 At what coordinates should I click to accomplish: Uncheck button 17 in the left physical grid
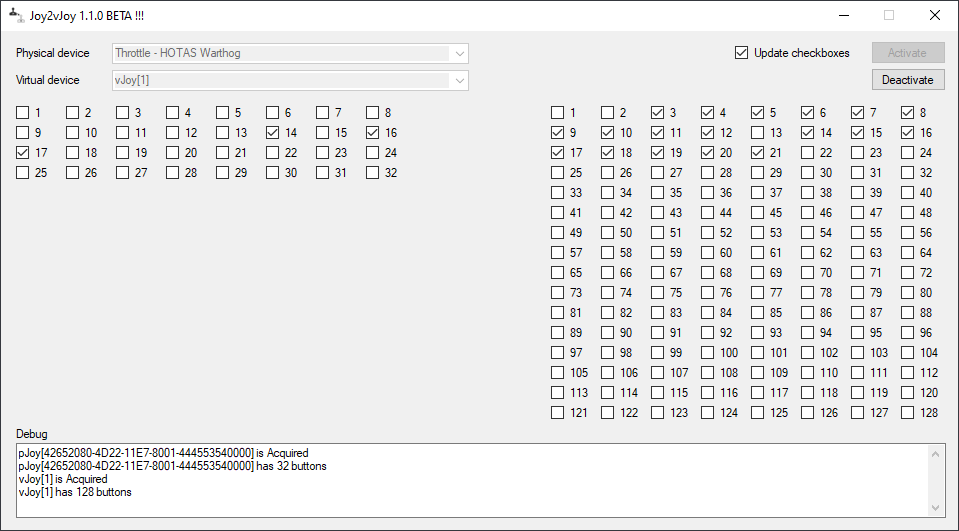tap(23, 153)
